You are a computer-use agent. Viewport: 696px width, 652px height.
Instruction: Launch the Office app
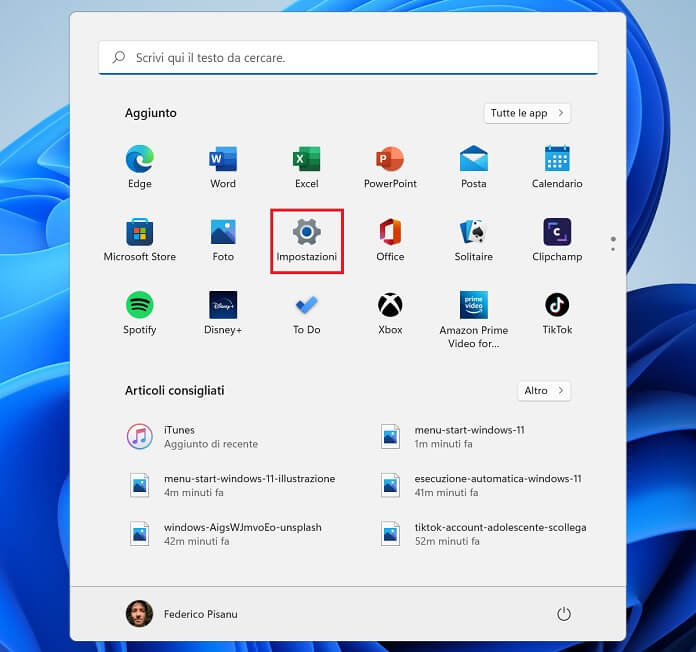point(390,241)
